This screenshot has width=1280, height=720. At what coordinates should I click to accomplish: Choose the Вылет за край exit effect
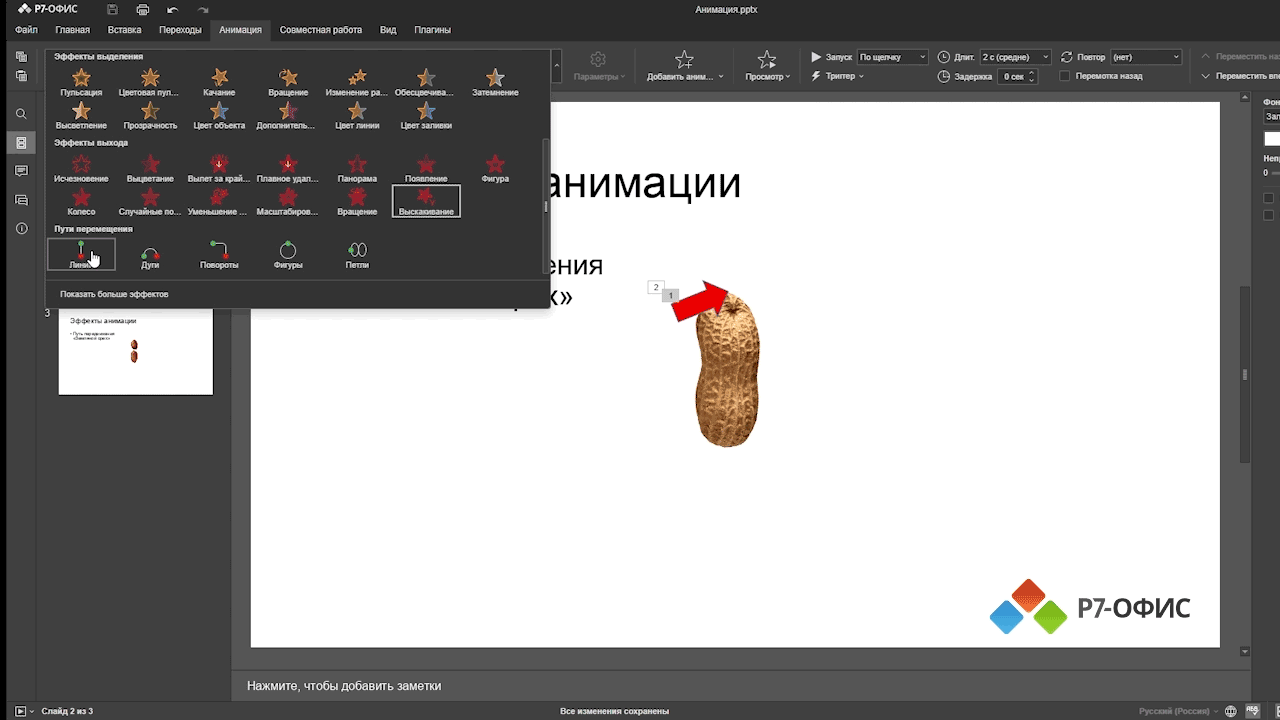tap(219, 168)
